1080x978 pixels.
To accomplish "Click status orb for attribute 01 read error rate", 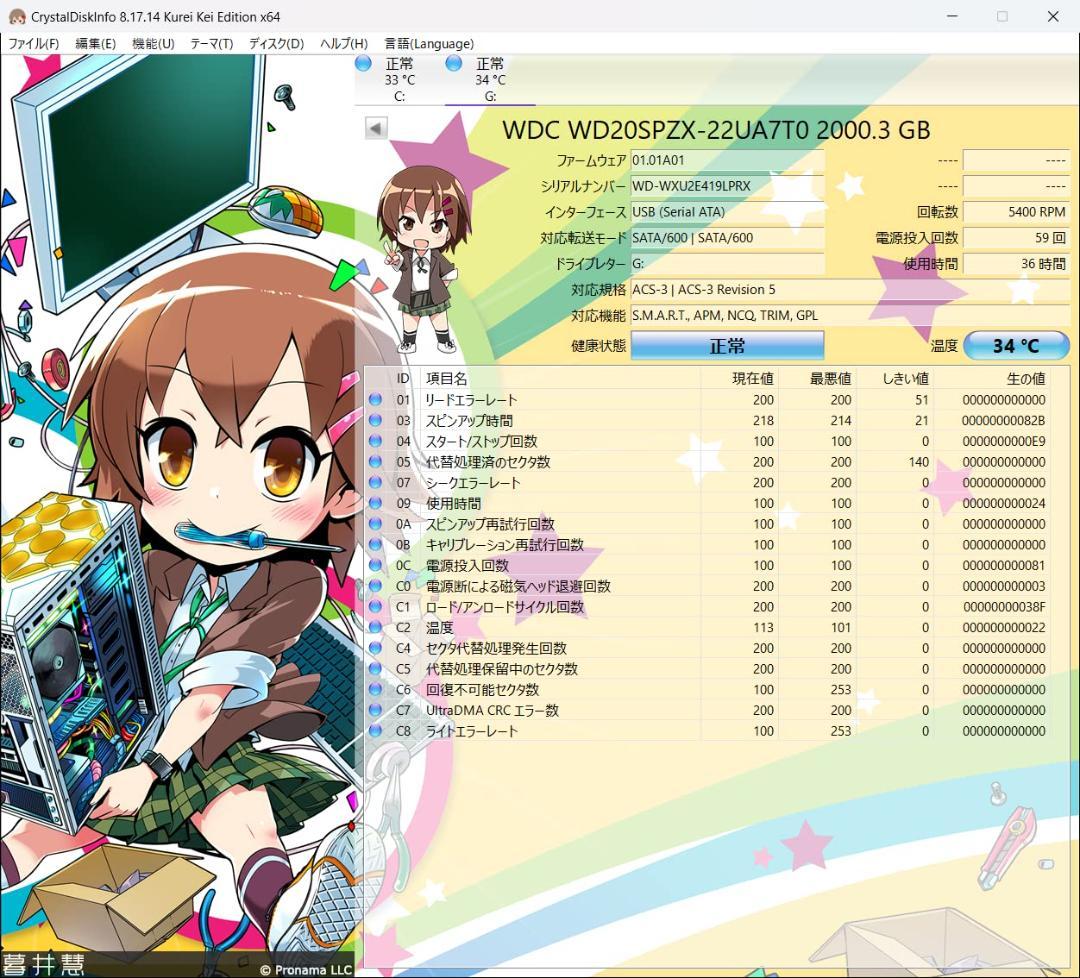I will pos(376,400).
